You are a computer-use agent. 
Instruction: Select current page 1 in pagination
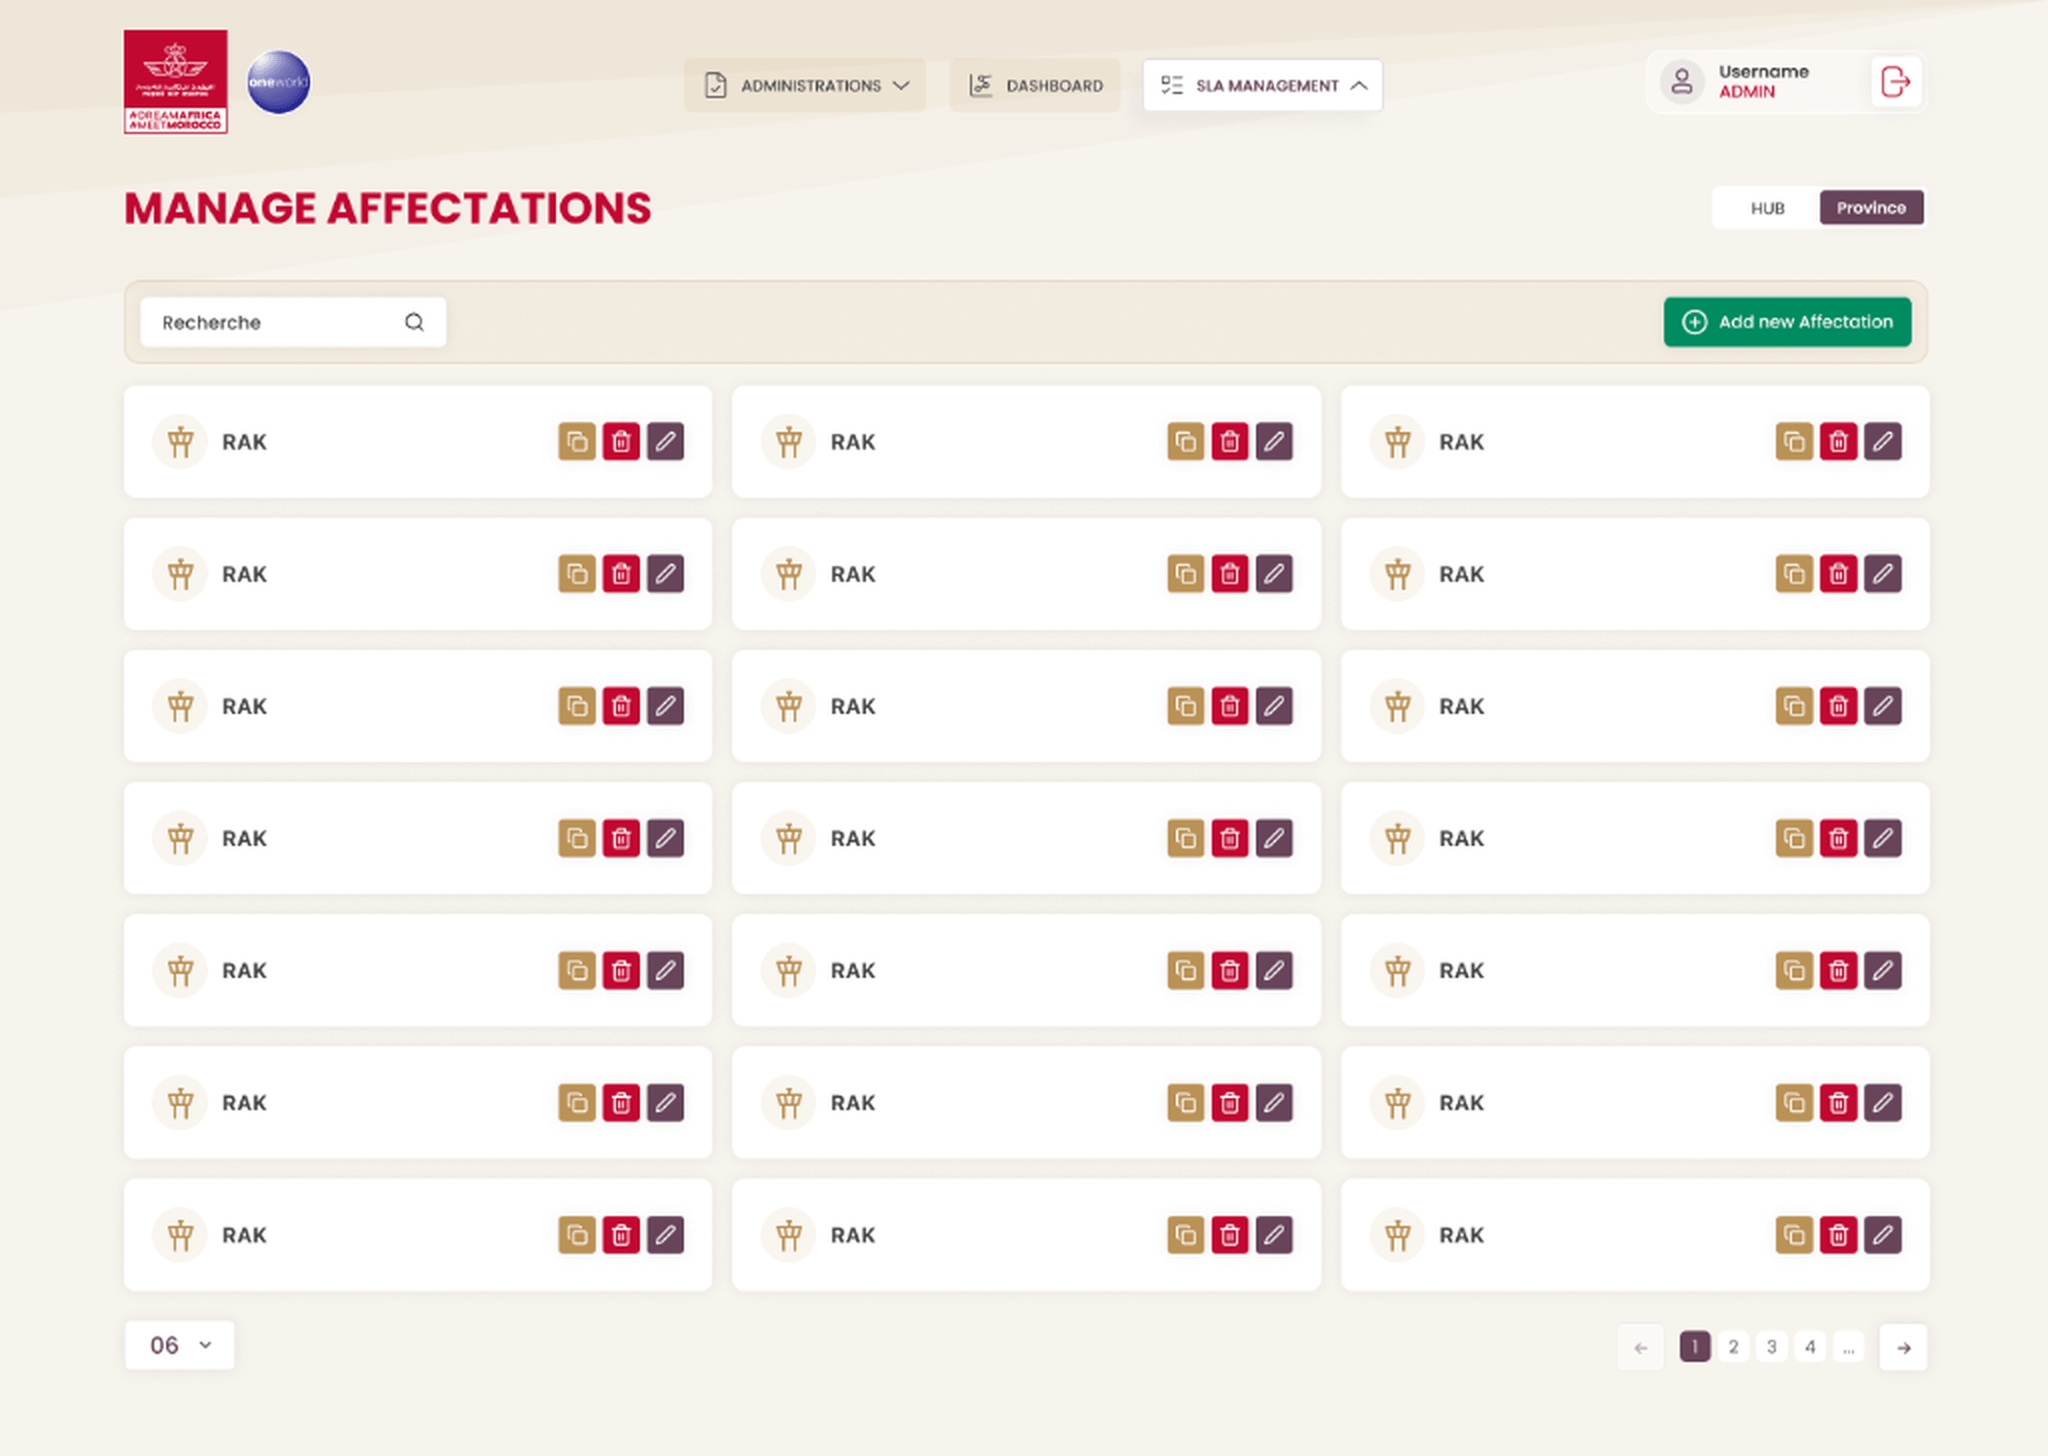(1695, 1347)
